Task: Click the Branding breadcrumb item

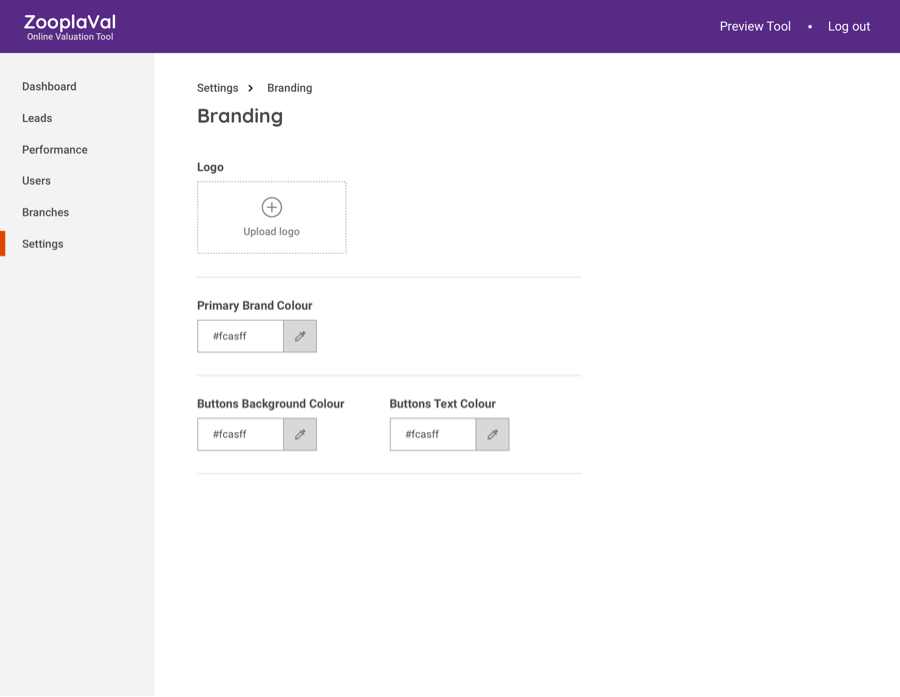Action: click(289, 88)
